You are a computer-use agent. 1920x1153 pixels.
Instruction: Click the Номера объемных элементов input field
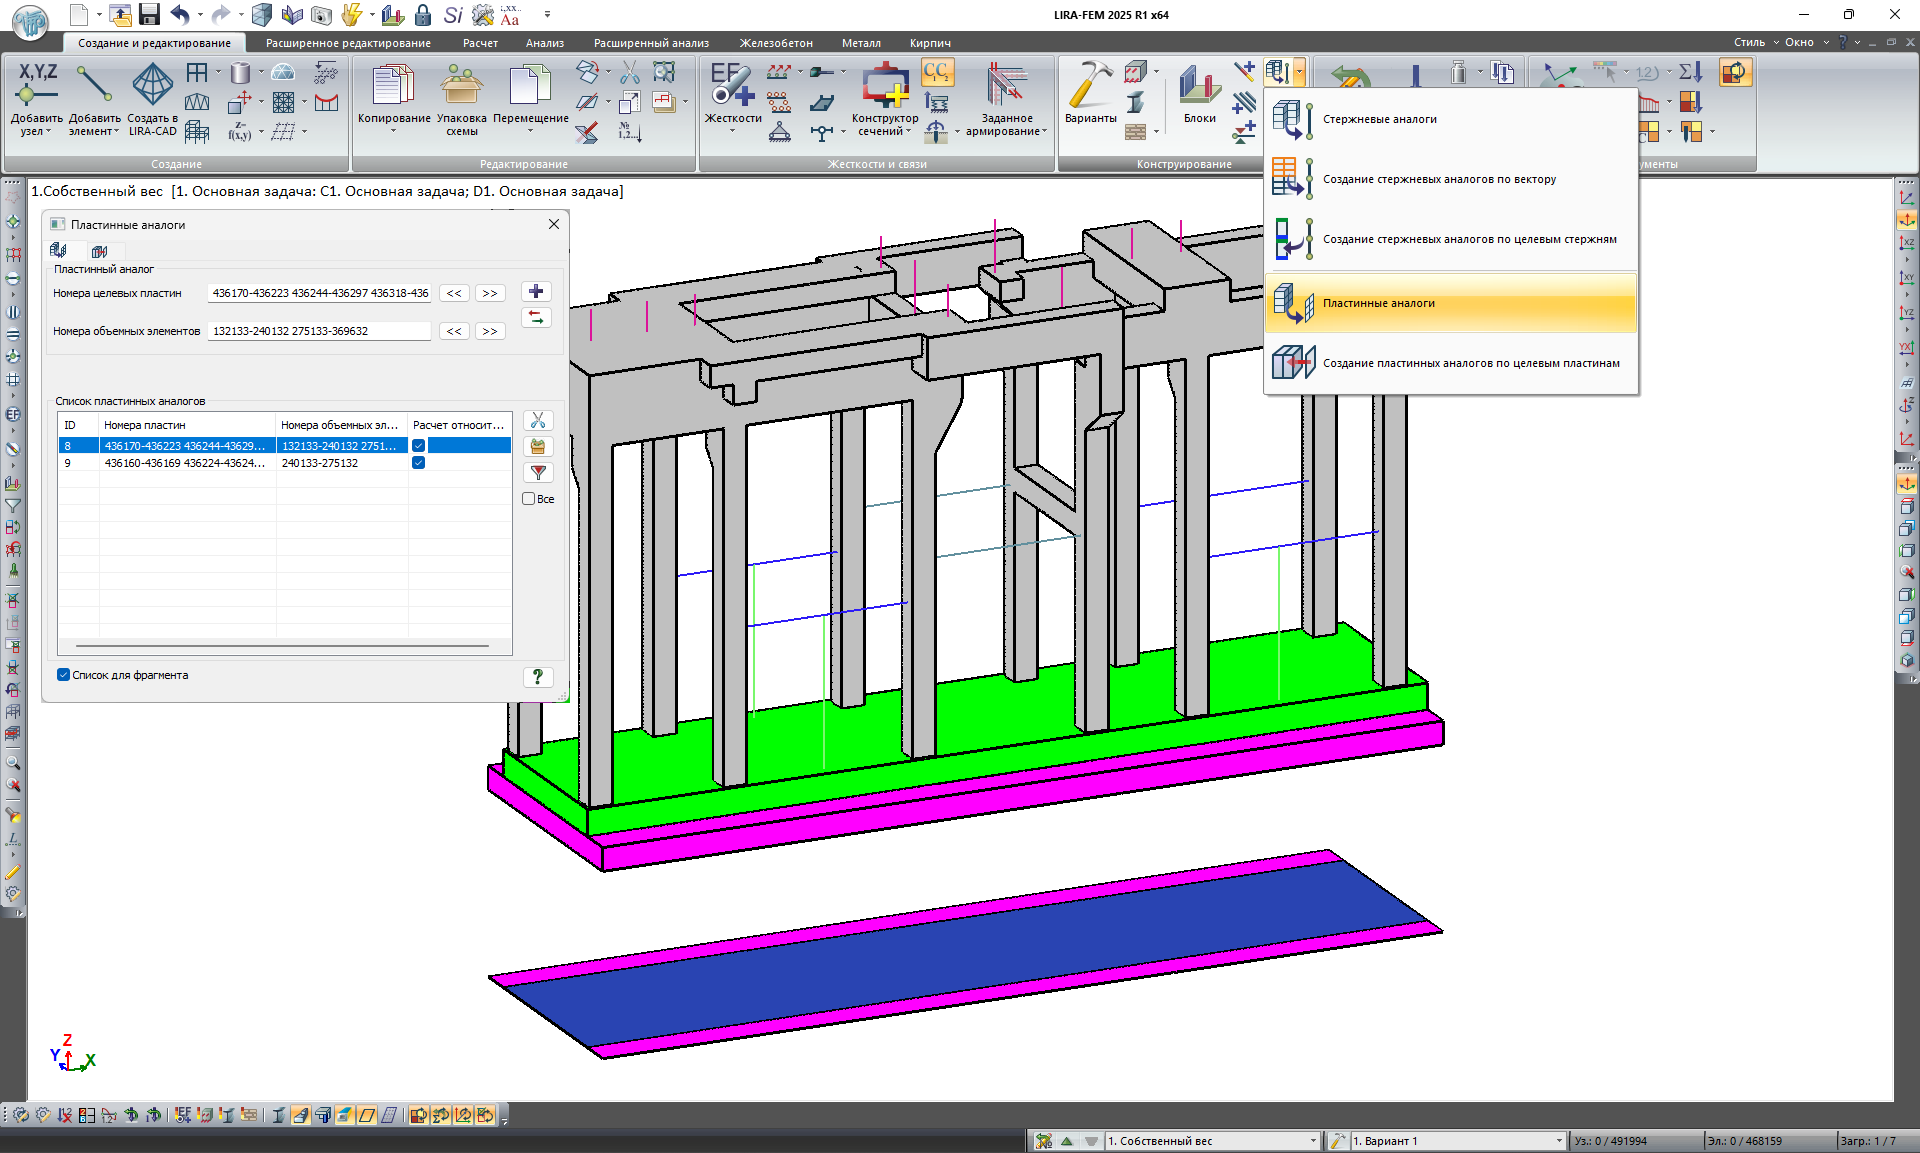[319, 331]
